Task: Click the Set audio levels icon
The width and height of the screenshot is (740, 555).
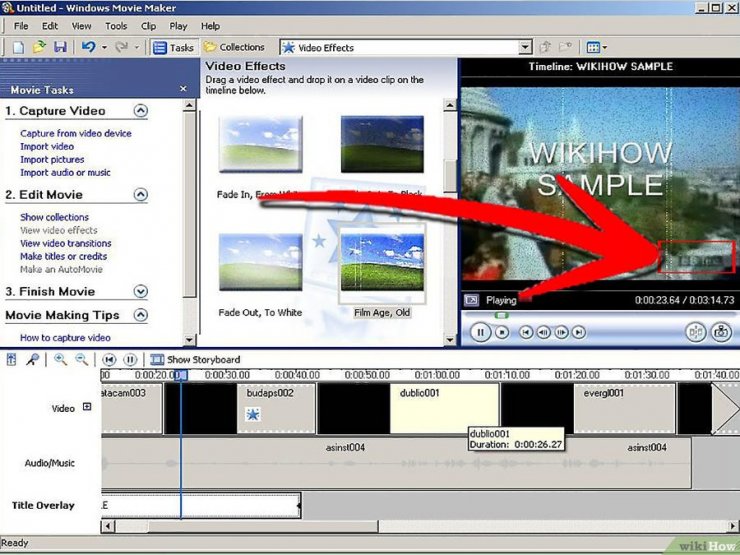Action: click(x=11, y=360)
